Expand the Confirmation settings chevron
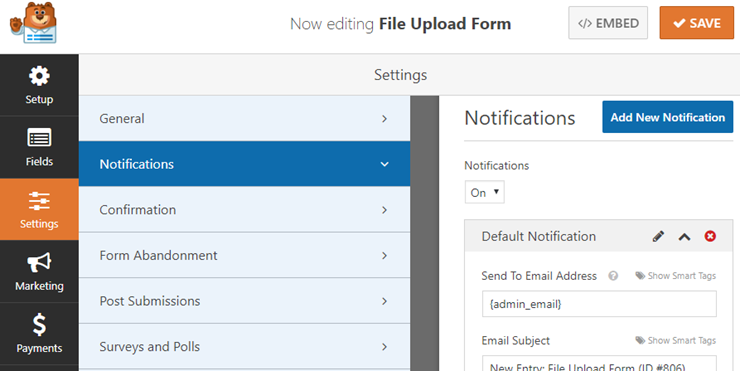This screenshot has width=740, height=371. tap(385, 210)
